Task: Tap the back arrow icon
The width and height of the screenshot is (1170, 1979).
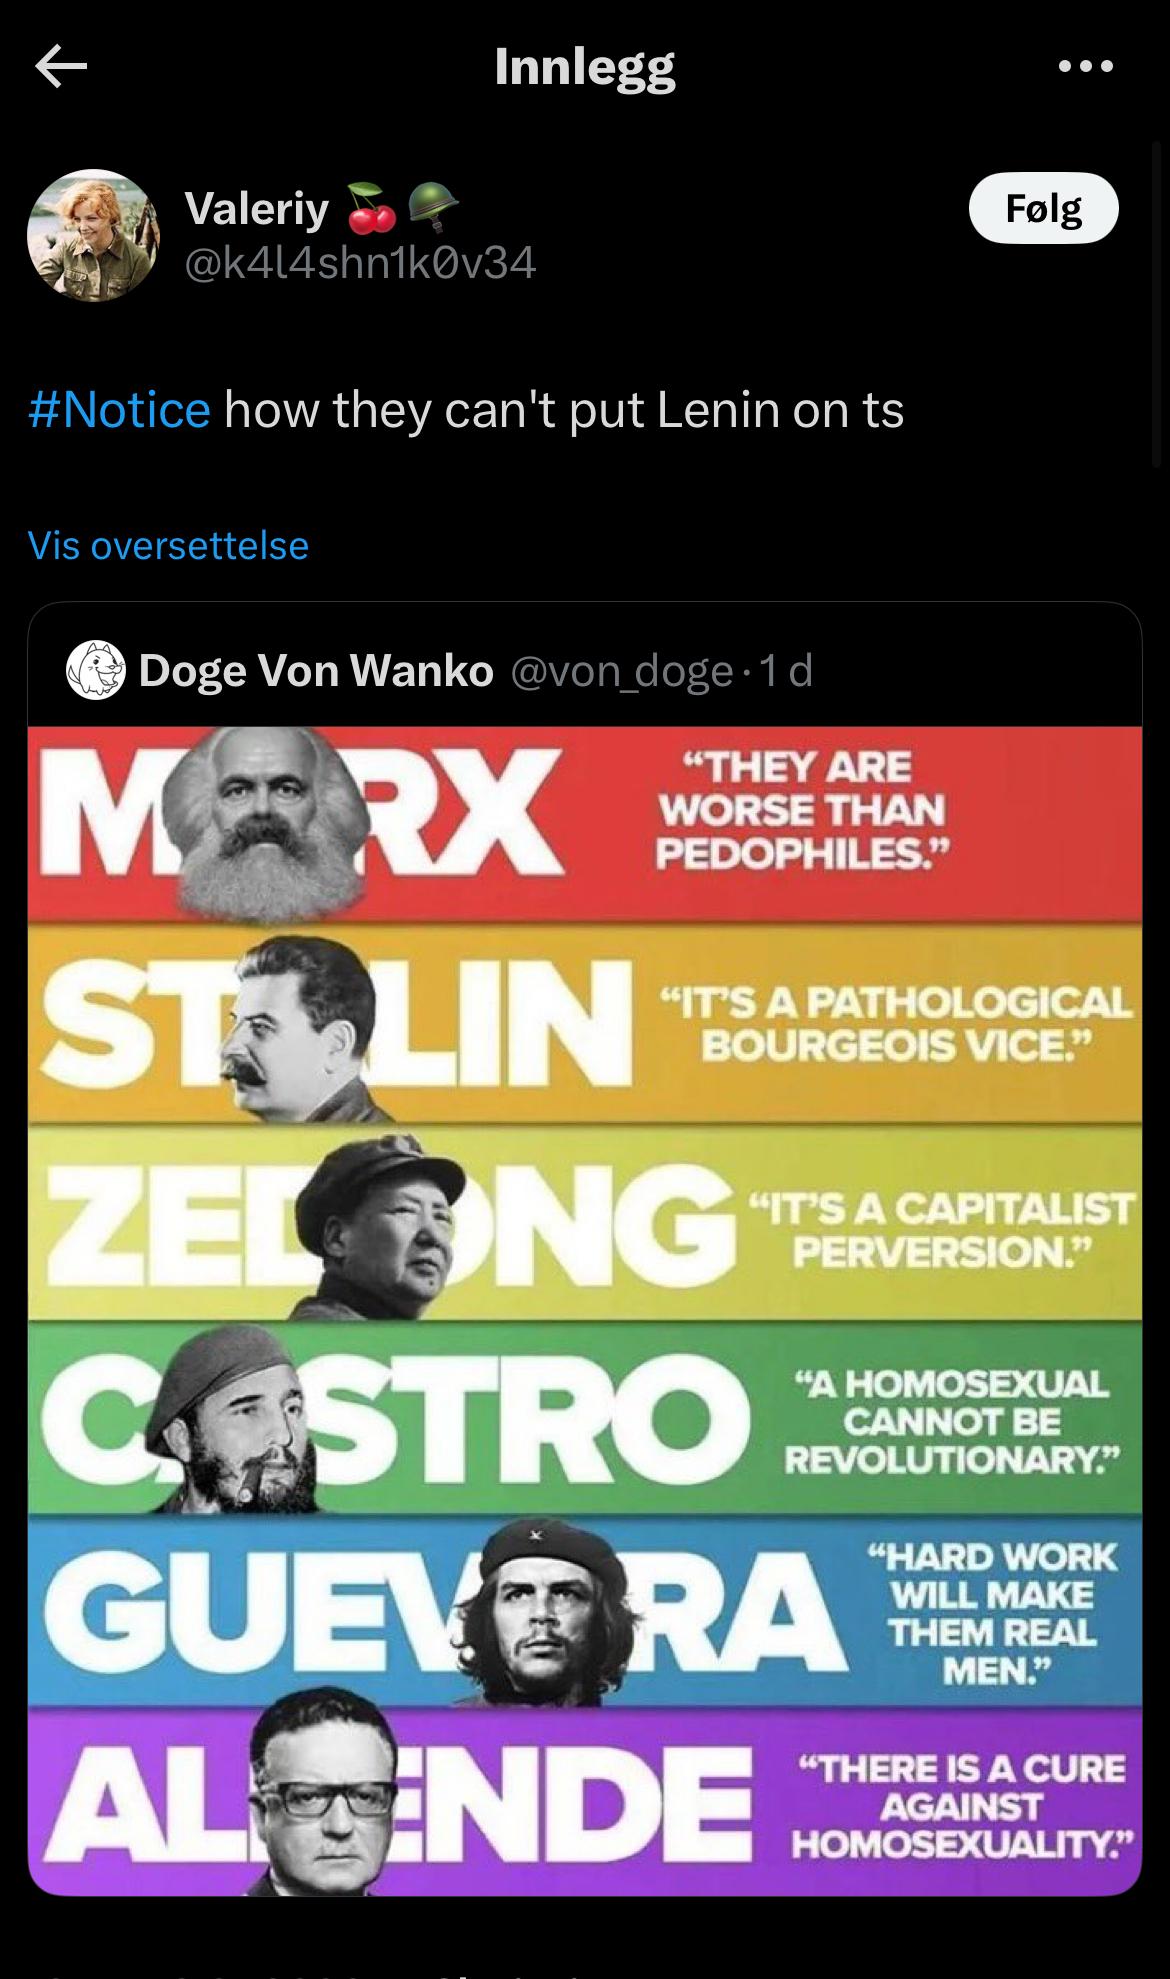Action: (x=61, y=67)
